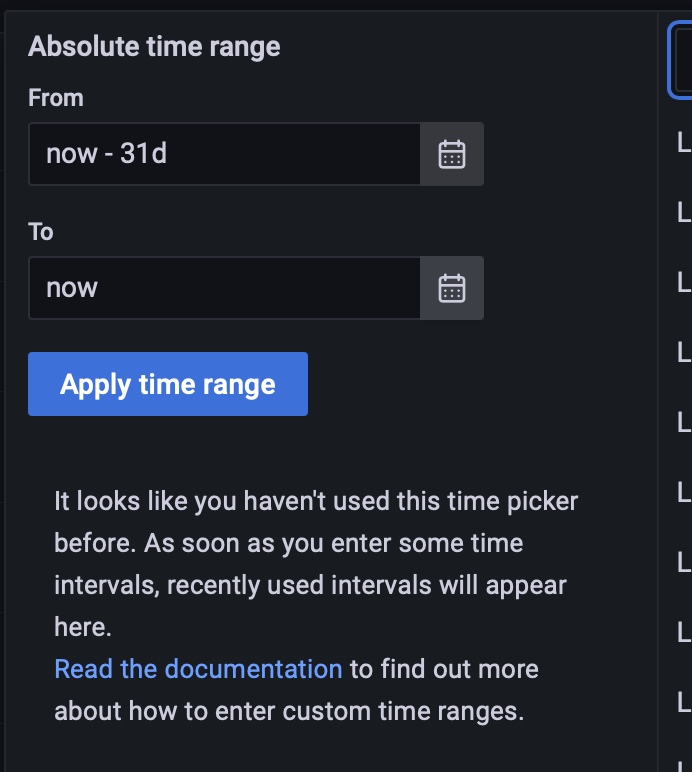
Task: Choose the ninth quick range list entry
Action: 684,702
